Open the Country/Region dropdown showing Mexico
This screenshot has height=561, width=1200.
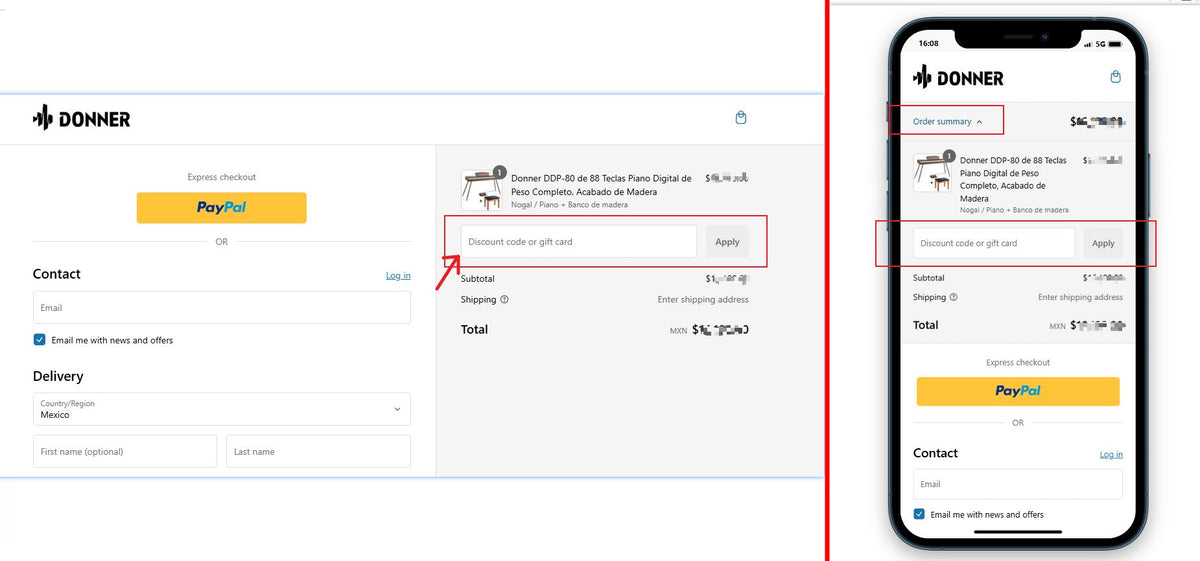tap(222, 409)
